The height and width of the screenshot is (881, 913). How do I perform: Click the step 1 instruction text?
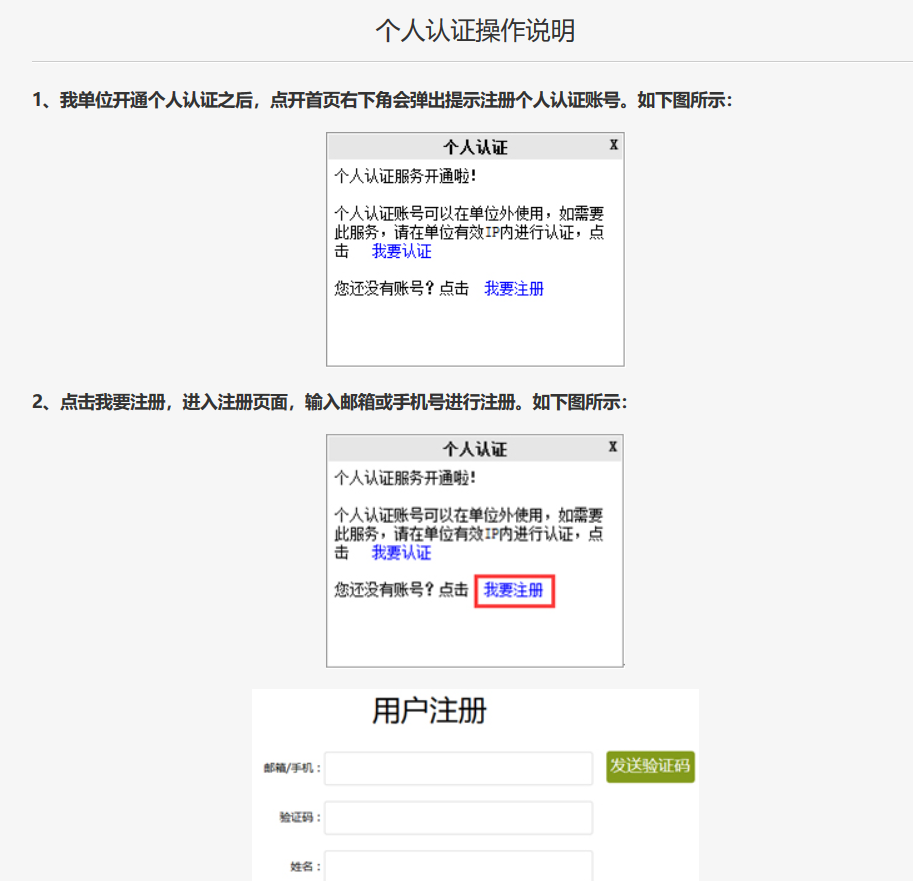pos(382,101)
